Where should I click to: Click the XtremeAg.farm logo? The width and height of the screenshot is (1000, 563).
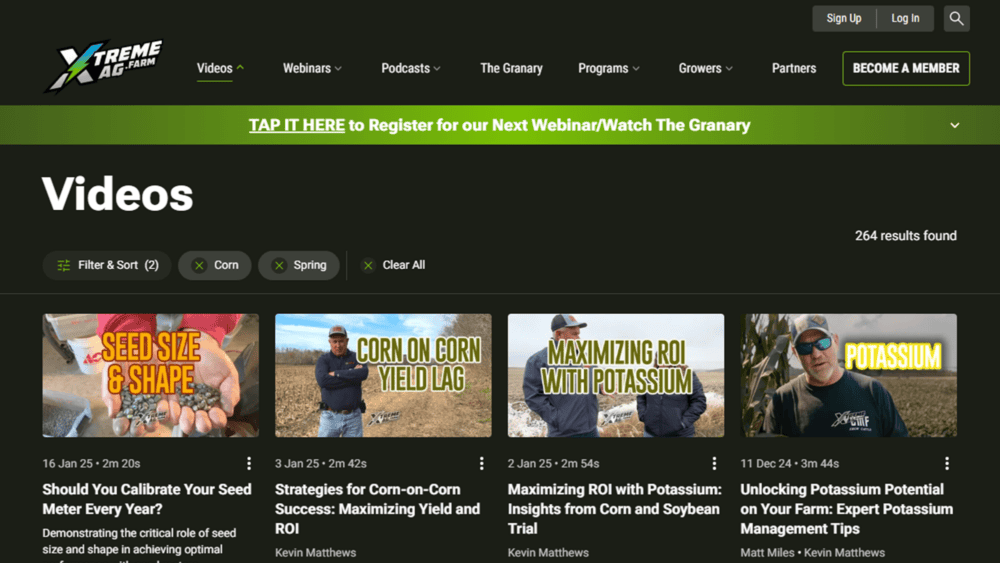[103, 66]
